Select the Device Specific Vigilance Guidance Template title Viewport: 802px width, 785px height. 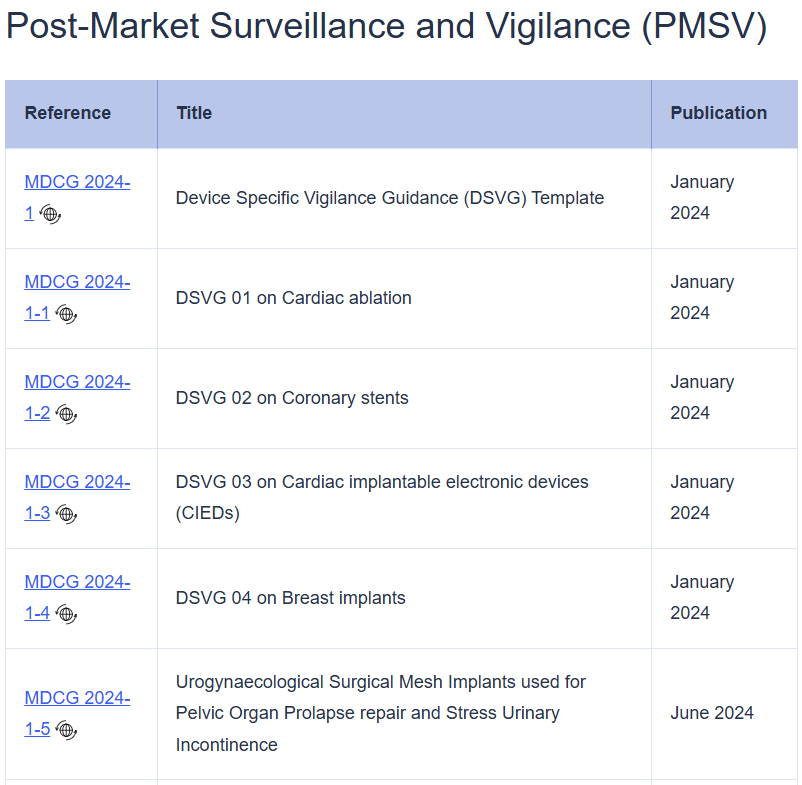coord(390,198)
